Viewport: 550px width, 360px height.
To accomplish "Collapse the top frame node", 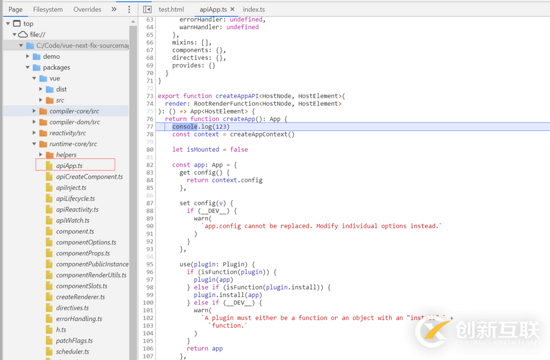I will (8, 24).
